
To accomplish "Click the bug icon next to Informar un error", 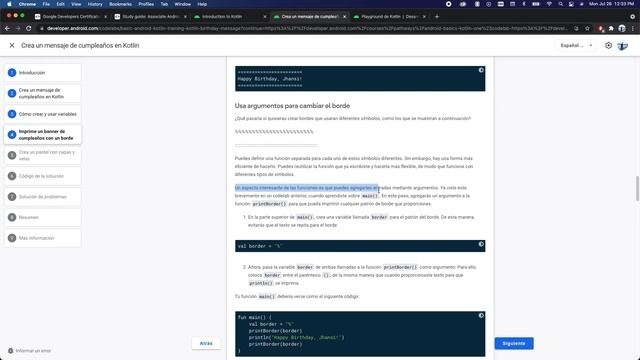I will click(11, 351).
